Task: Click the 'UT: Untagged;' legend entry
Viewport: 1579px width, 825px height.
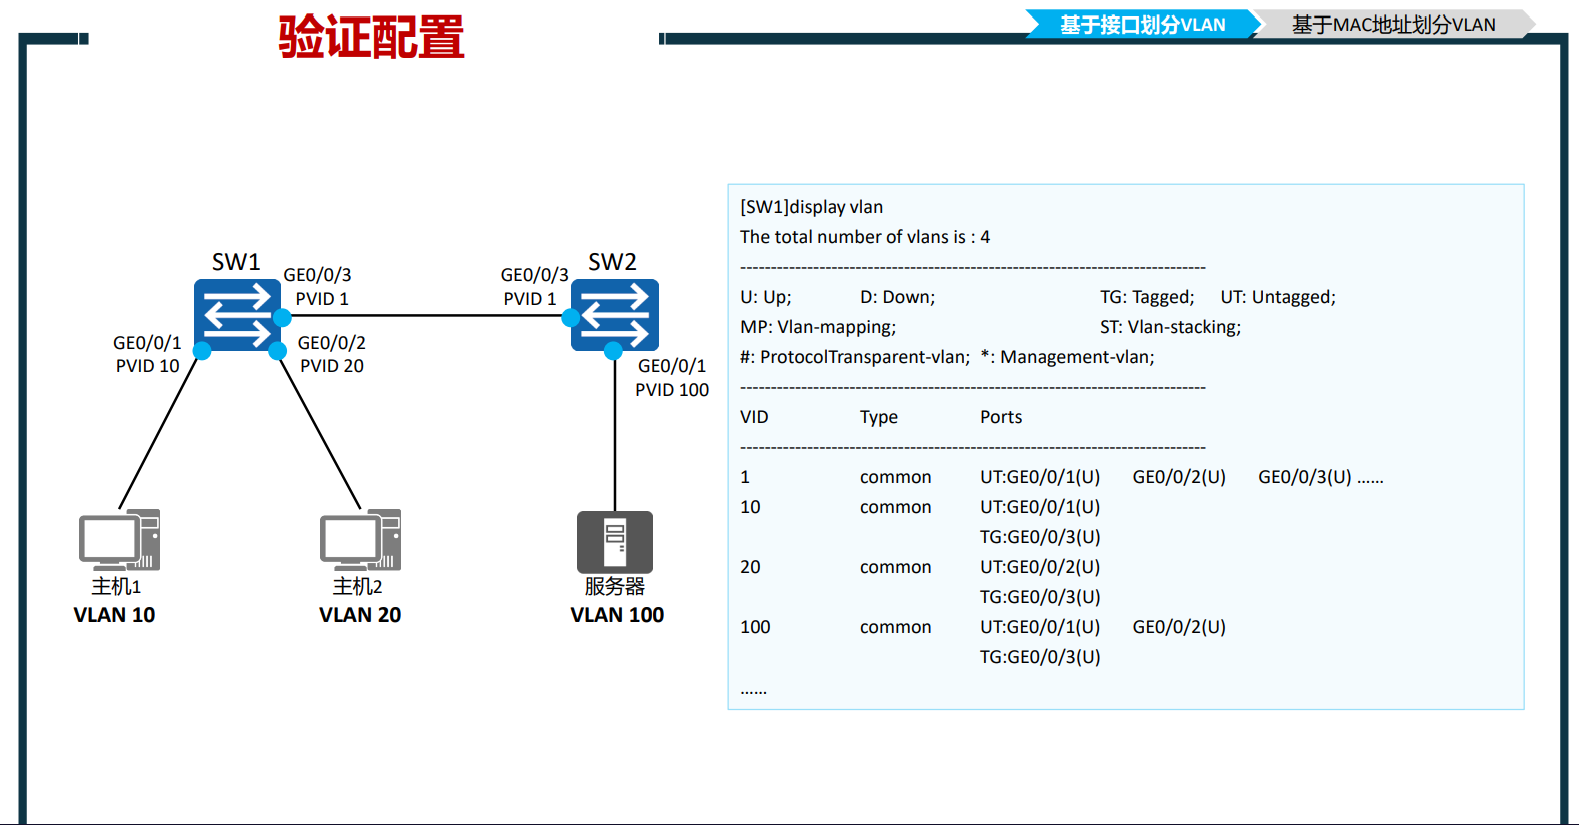Action: pyautogui.click(x=1278, y=297)
